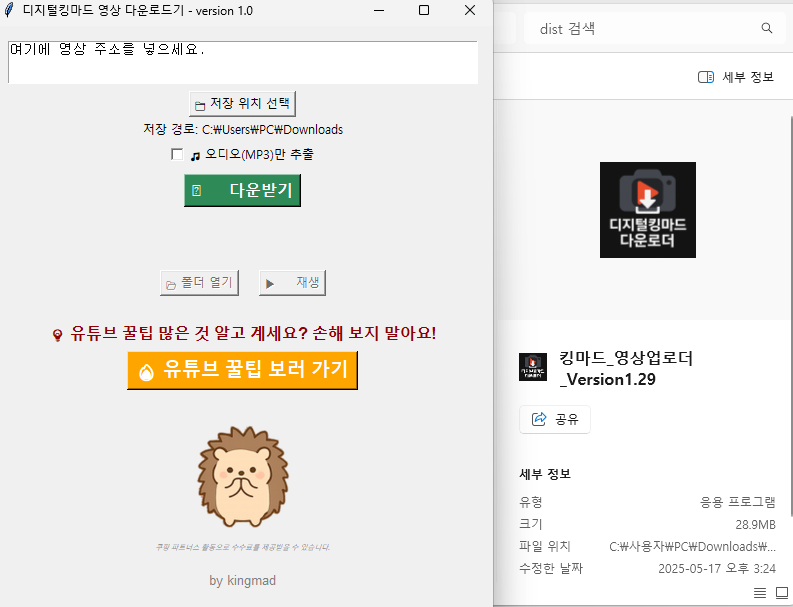Click the file name 킹마드_영상업로더_Version1.29
Image resolution: width=793 pixels, height=607 pixels.
click(626, 369)
